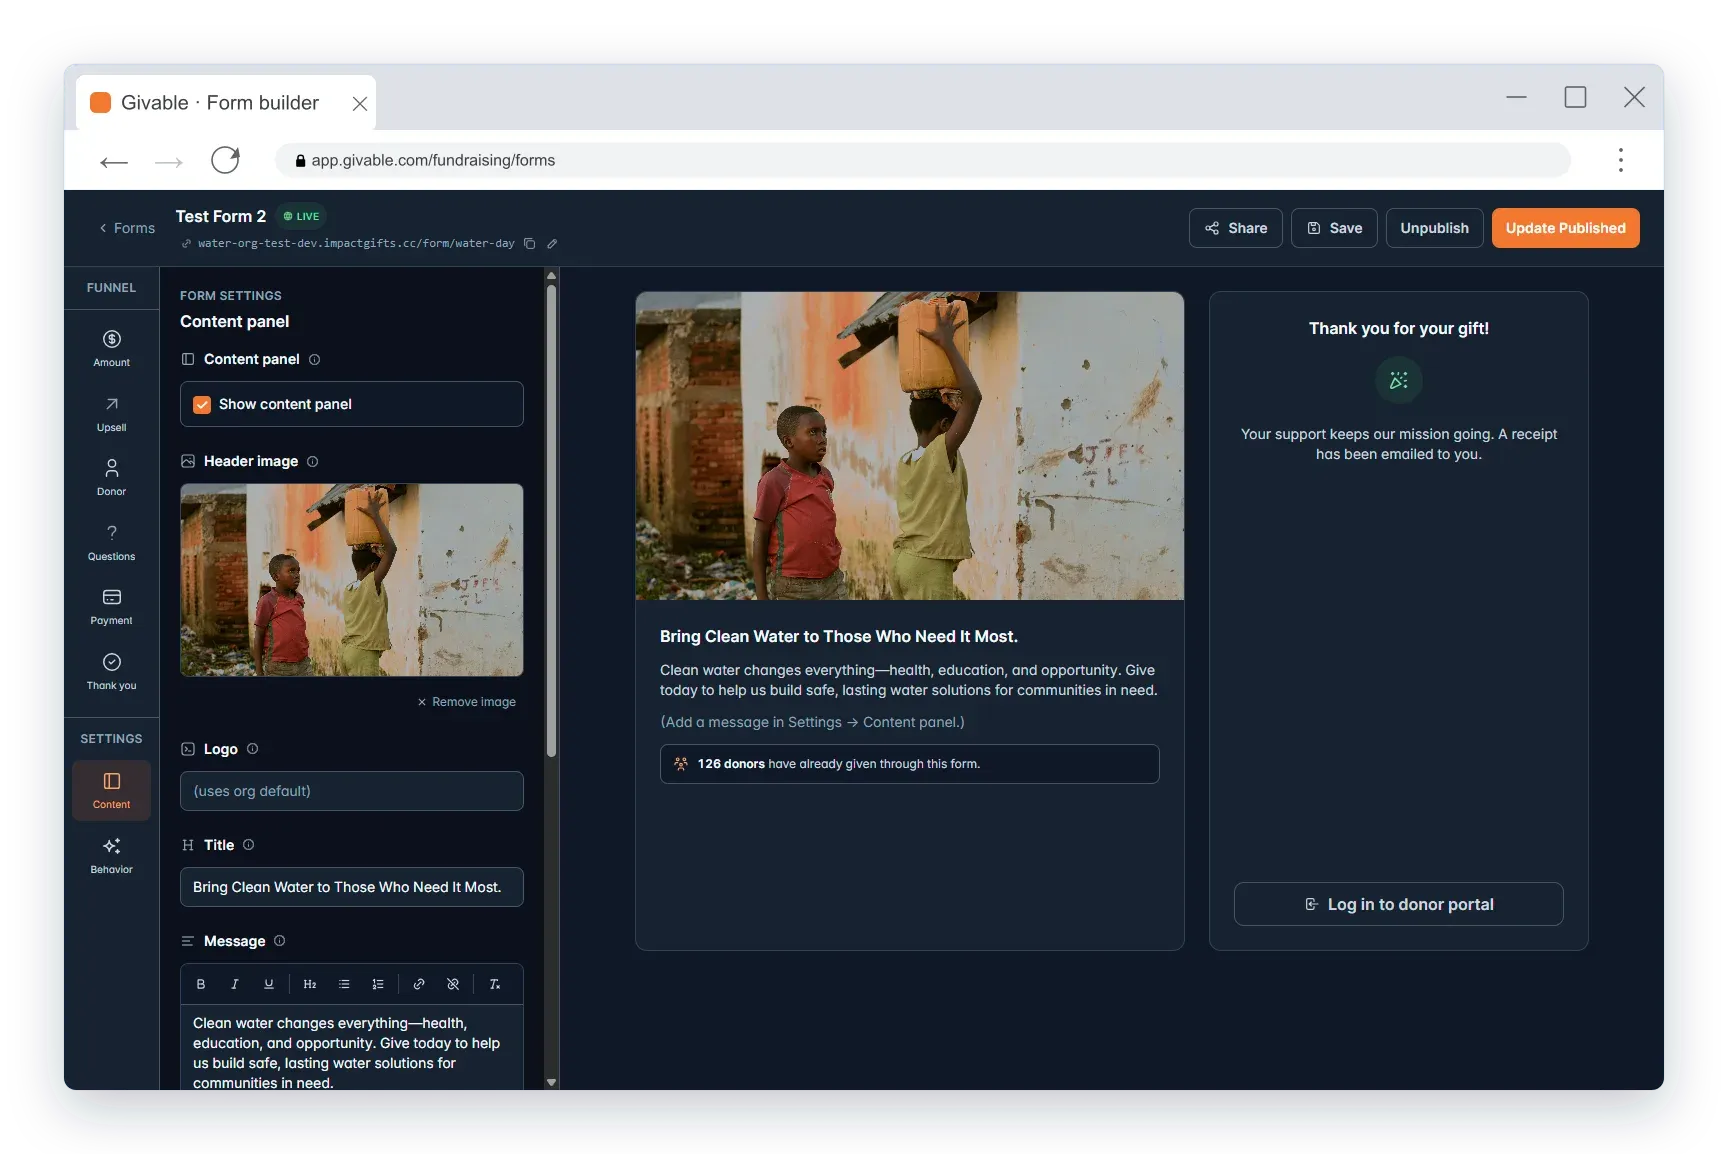Open the Behavior settings tab

tap(111, 855)
